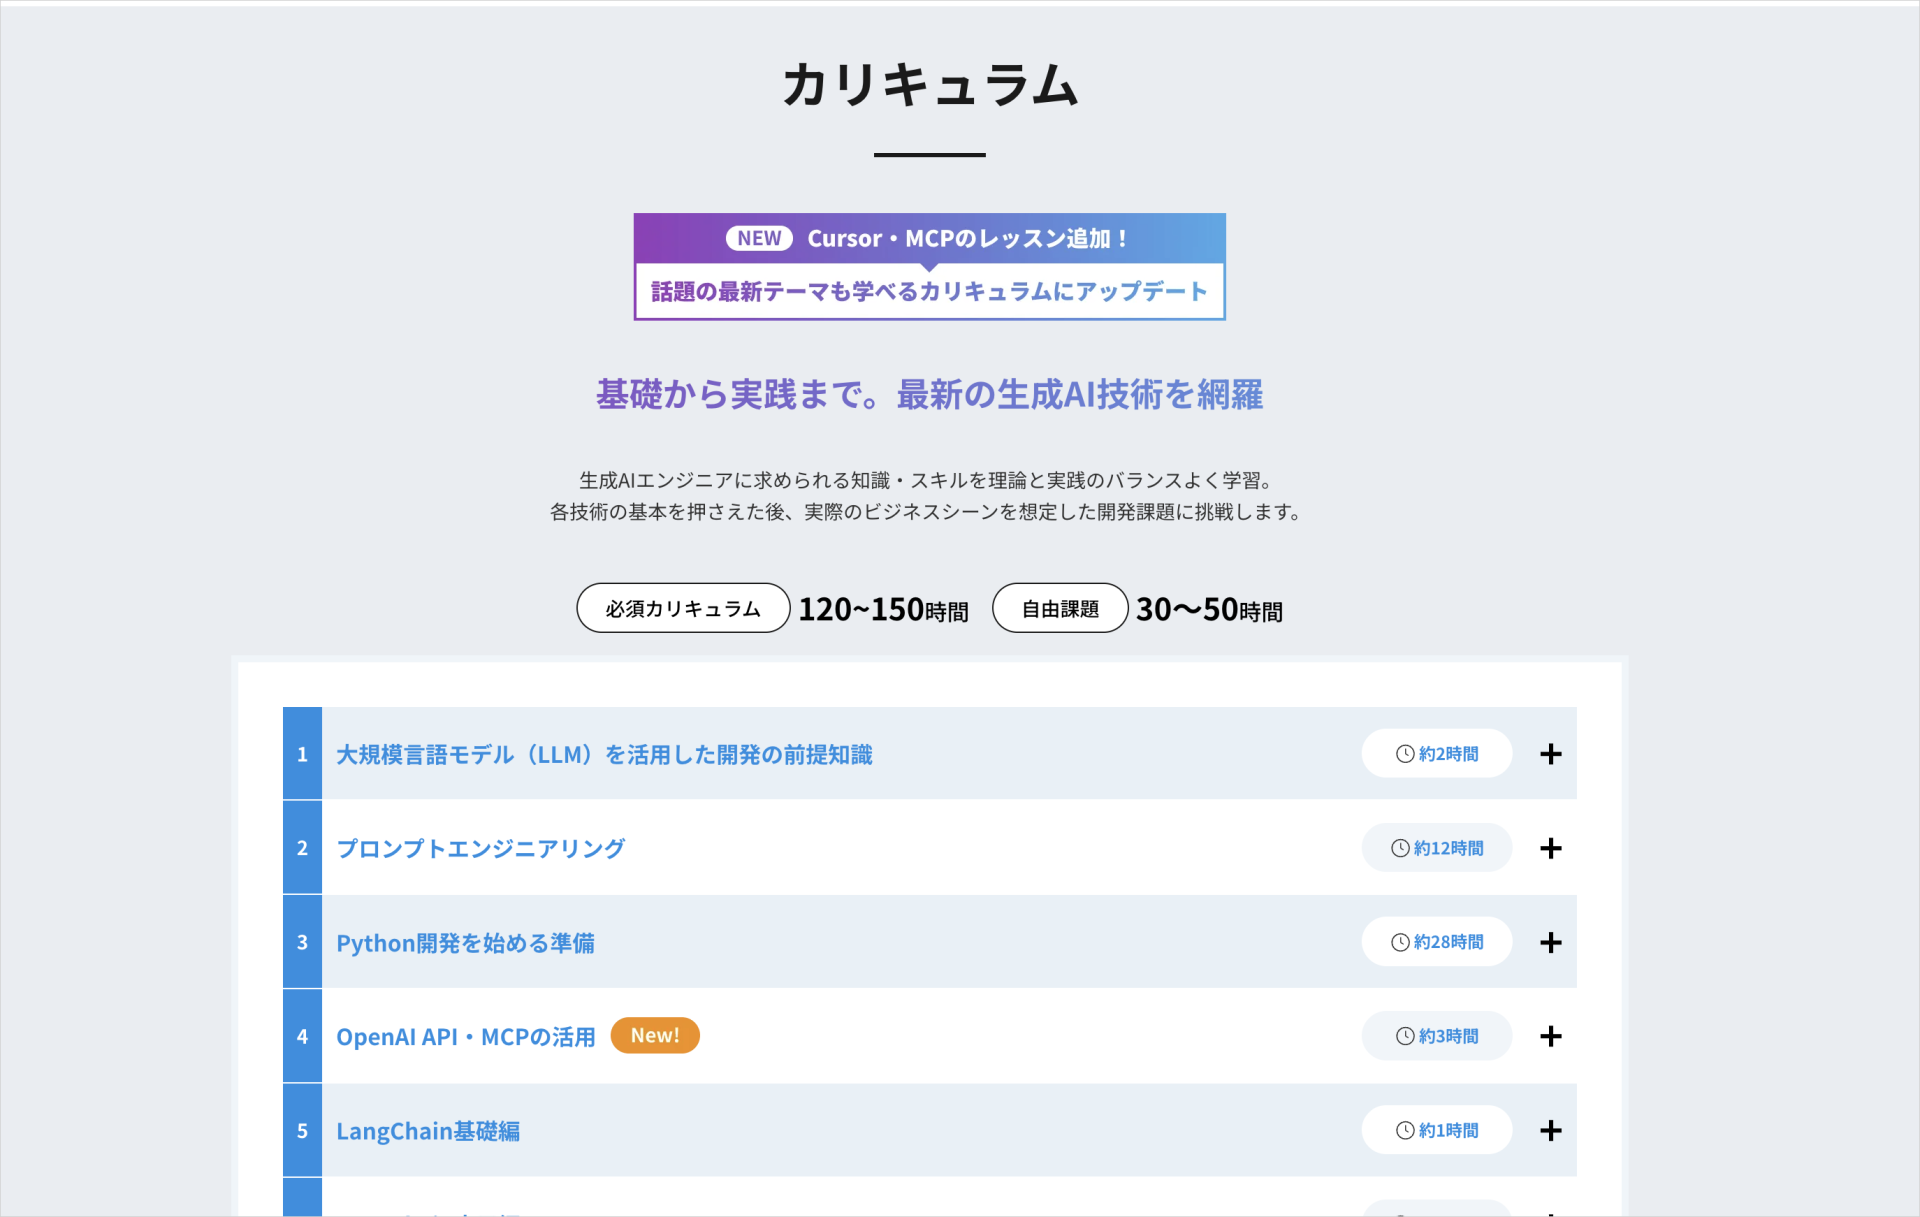Click the description line starting 生成AIエンジニアに求められる
Viewport: 1920px width, 1217px height.
[x=926, y=480]
